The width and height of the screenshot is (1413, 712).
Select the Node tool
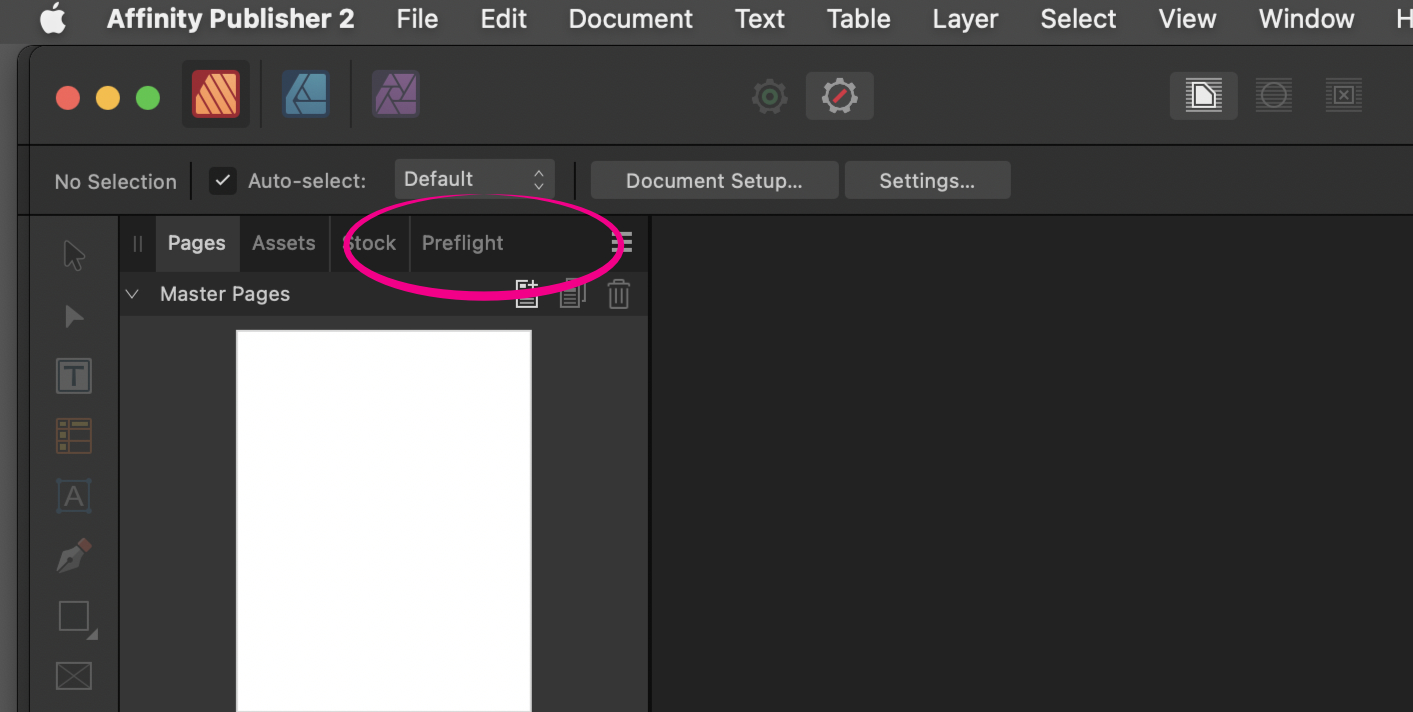[x=74, y=317]
